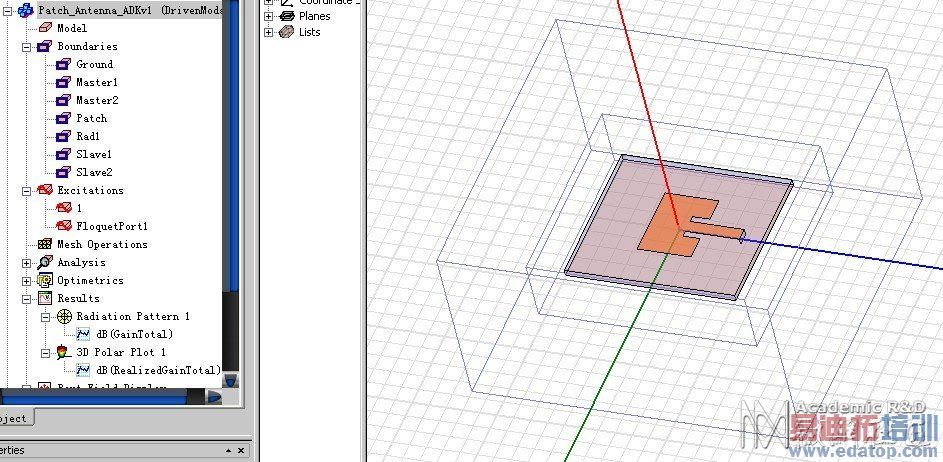The image size is (943, 462).
Task: Click the Analysis magnifier icon
Action: pos(45,262)
